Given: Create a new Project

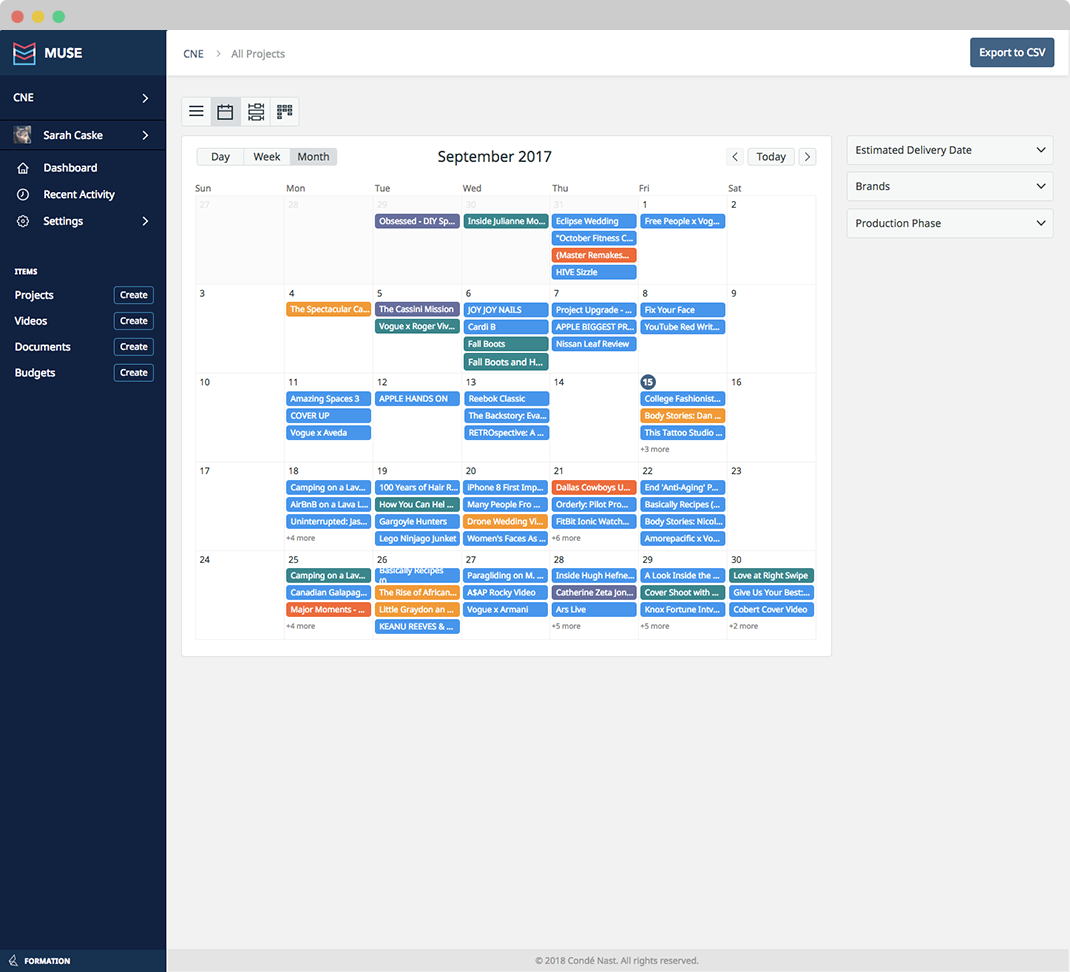Looking at the screenshot, I should pos(134,295).
